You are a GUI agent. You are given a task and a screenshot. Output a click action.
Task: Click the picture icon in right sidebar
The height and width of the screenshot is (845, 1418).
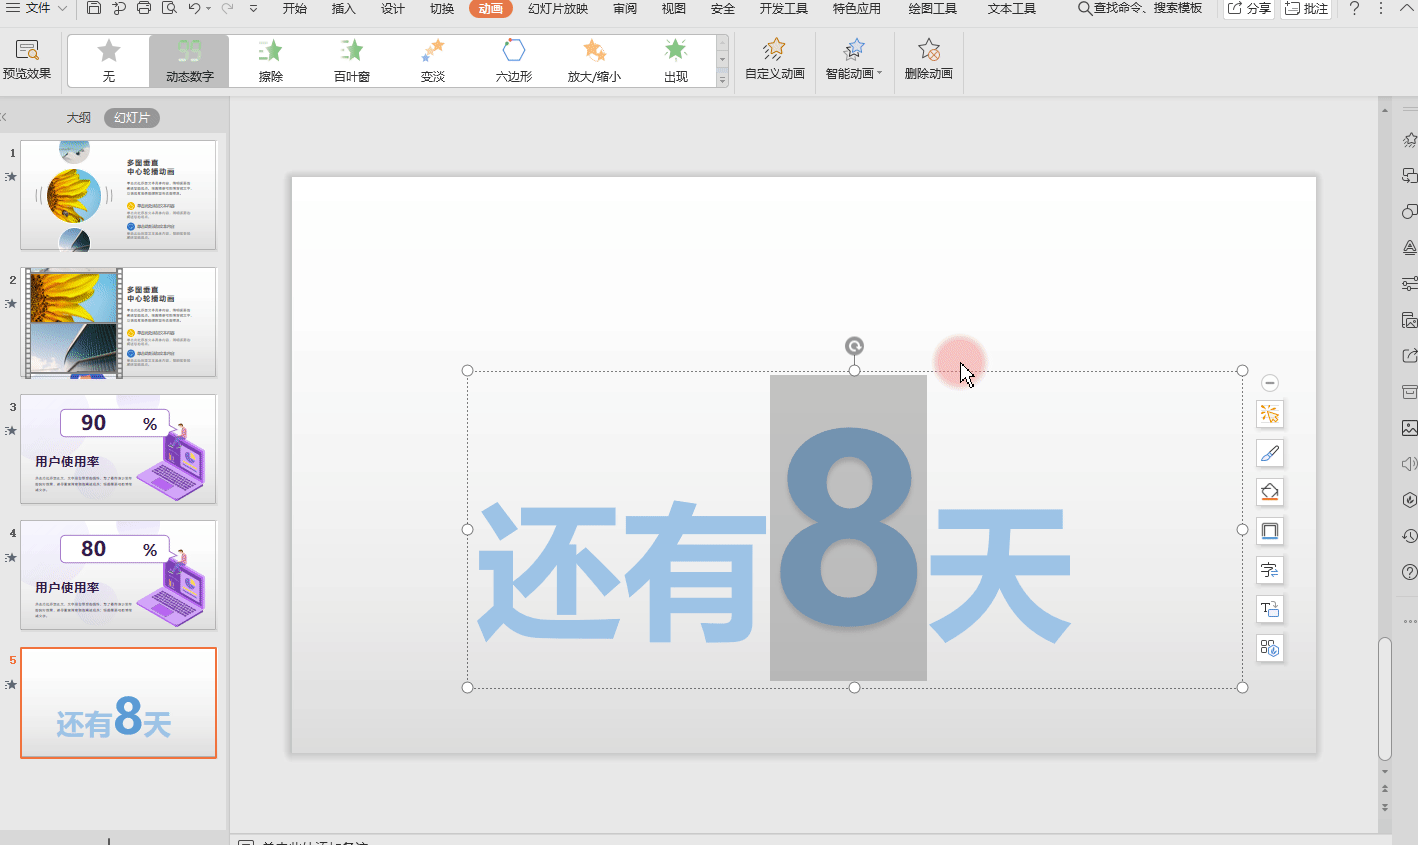pyautogui.click(x=1409, y=428)
